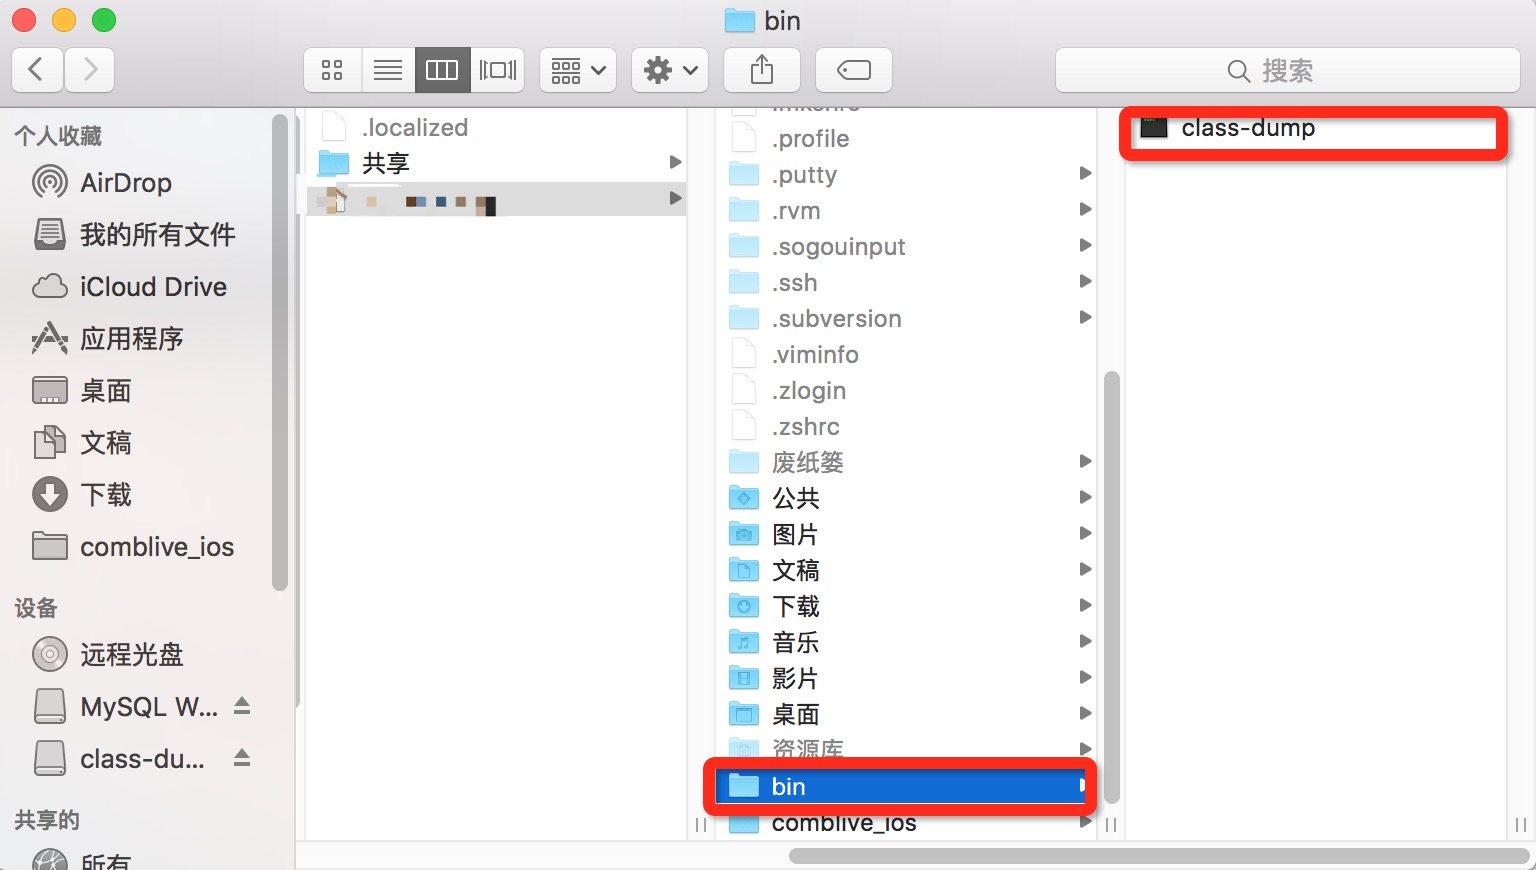Expand the .ssh folder arrow
The image size is (1536, 870).
point(1085,282)
